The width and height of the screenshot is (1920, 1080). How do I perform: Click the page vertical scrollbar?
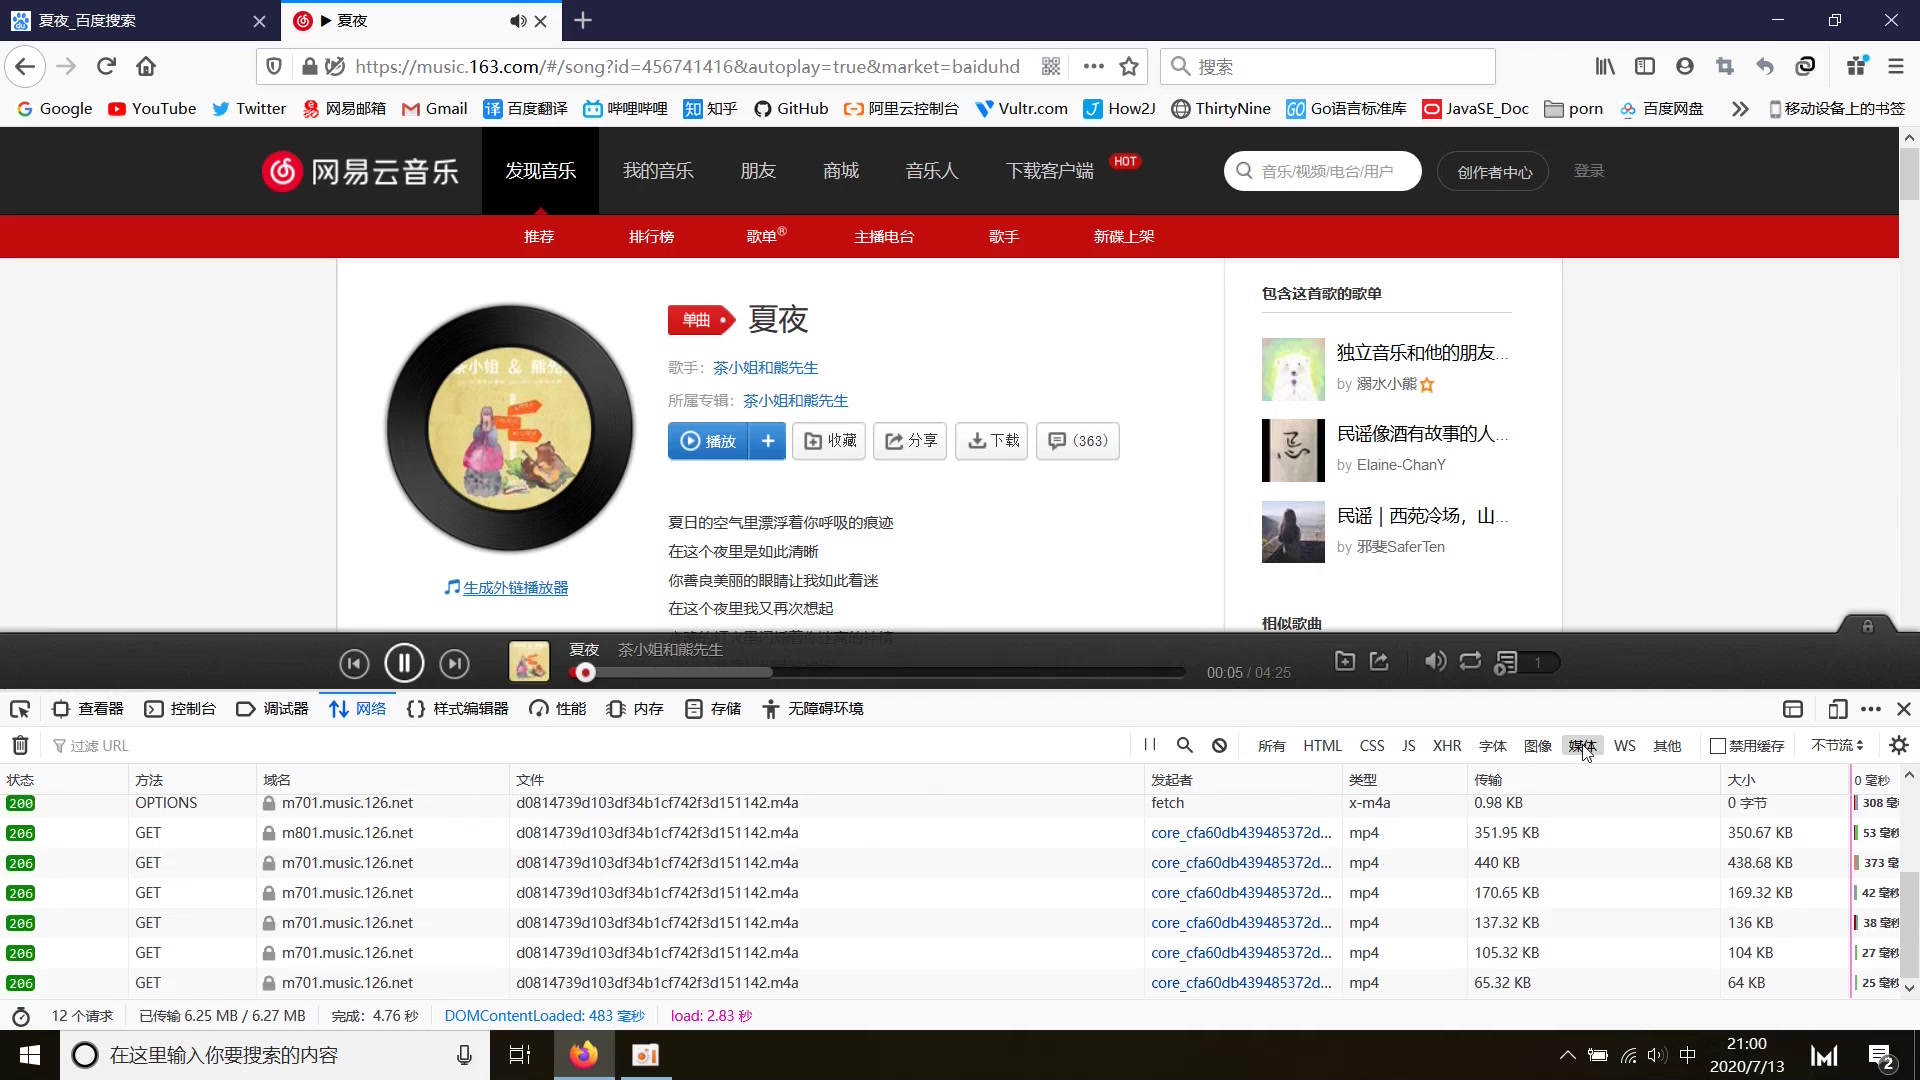point(1909,175)
